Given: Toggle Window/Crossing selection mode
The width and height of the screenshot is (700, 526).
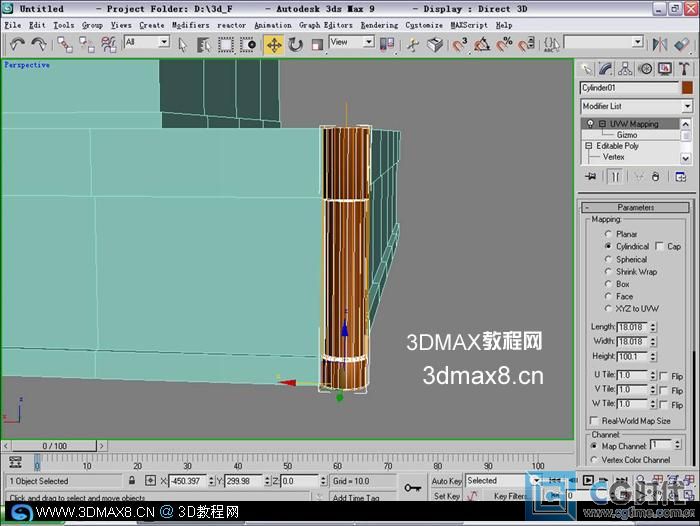Looking at the screenshot, I should tap(248, 44).
